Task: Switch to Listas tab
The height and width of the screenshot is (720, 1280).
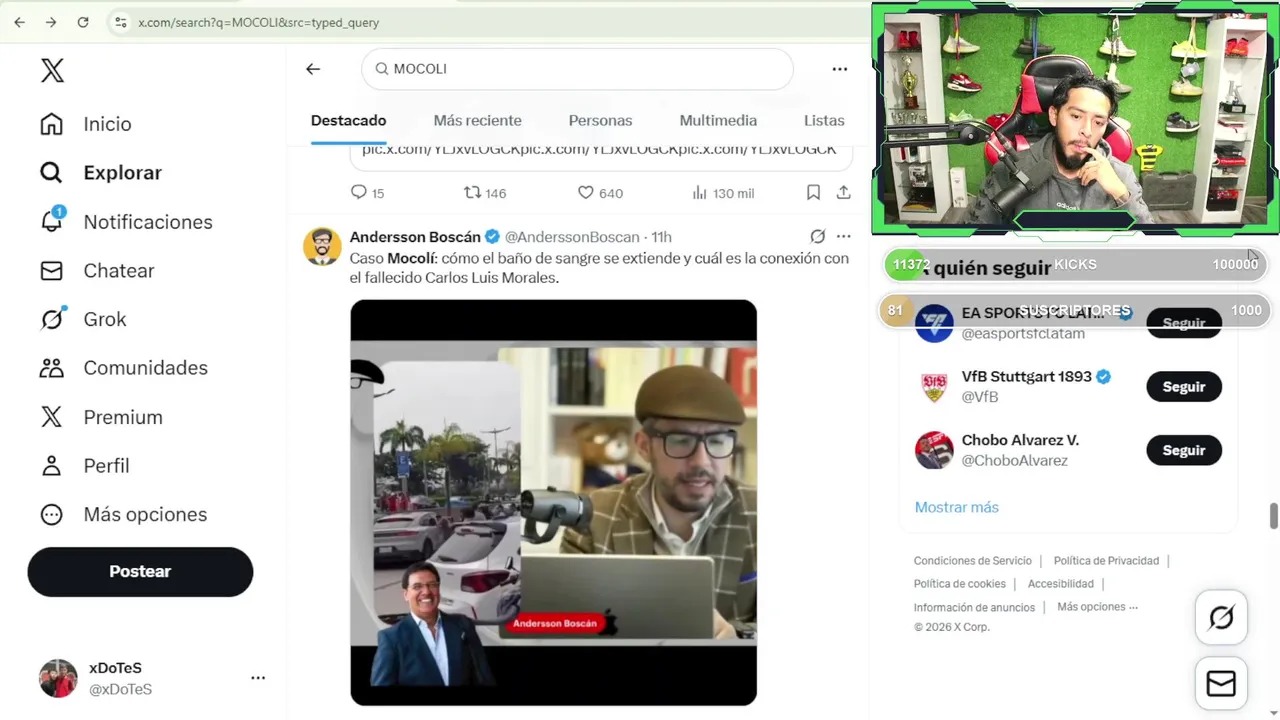Action: pos(824,121)
